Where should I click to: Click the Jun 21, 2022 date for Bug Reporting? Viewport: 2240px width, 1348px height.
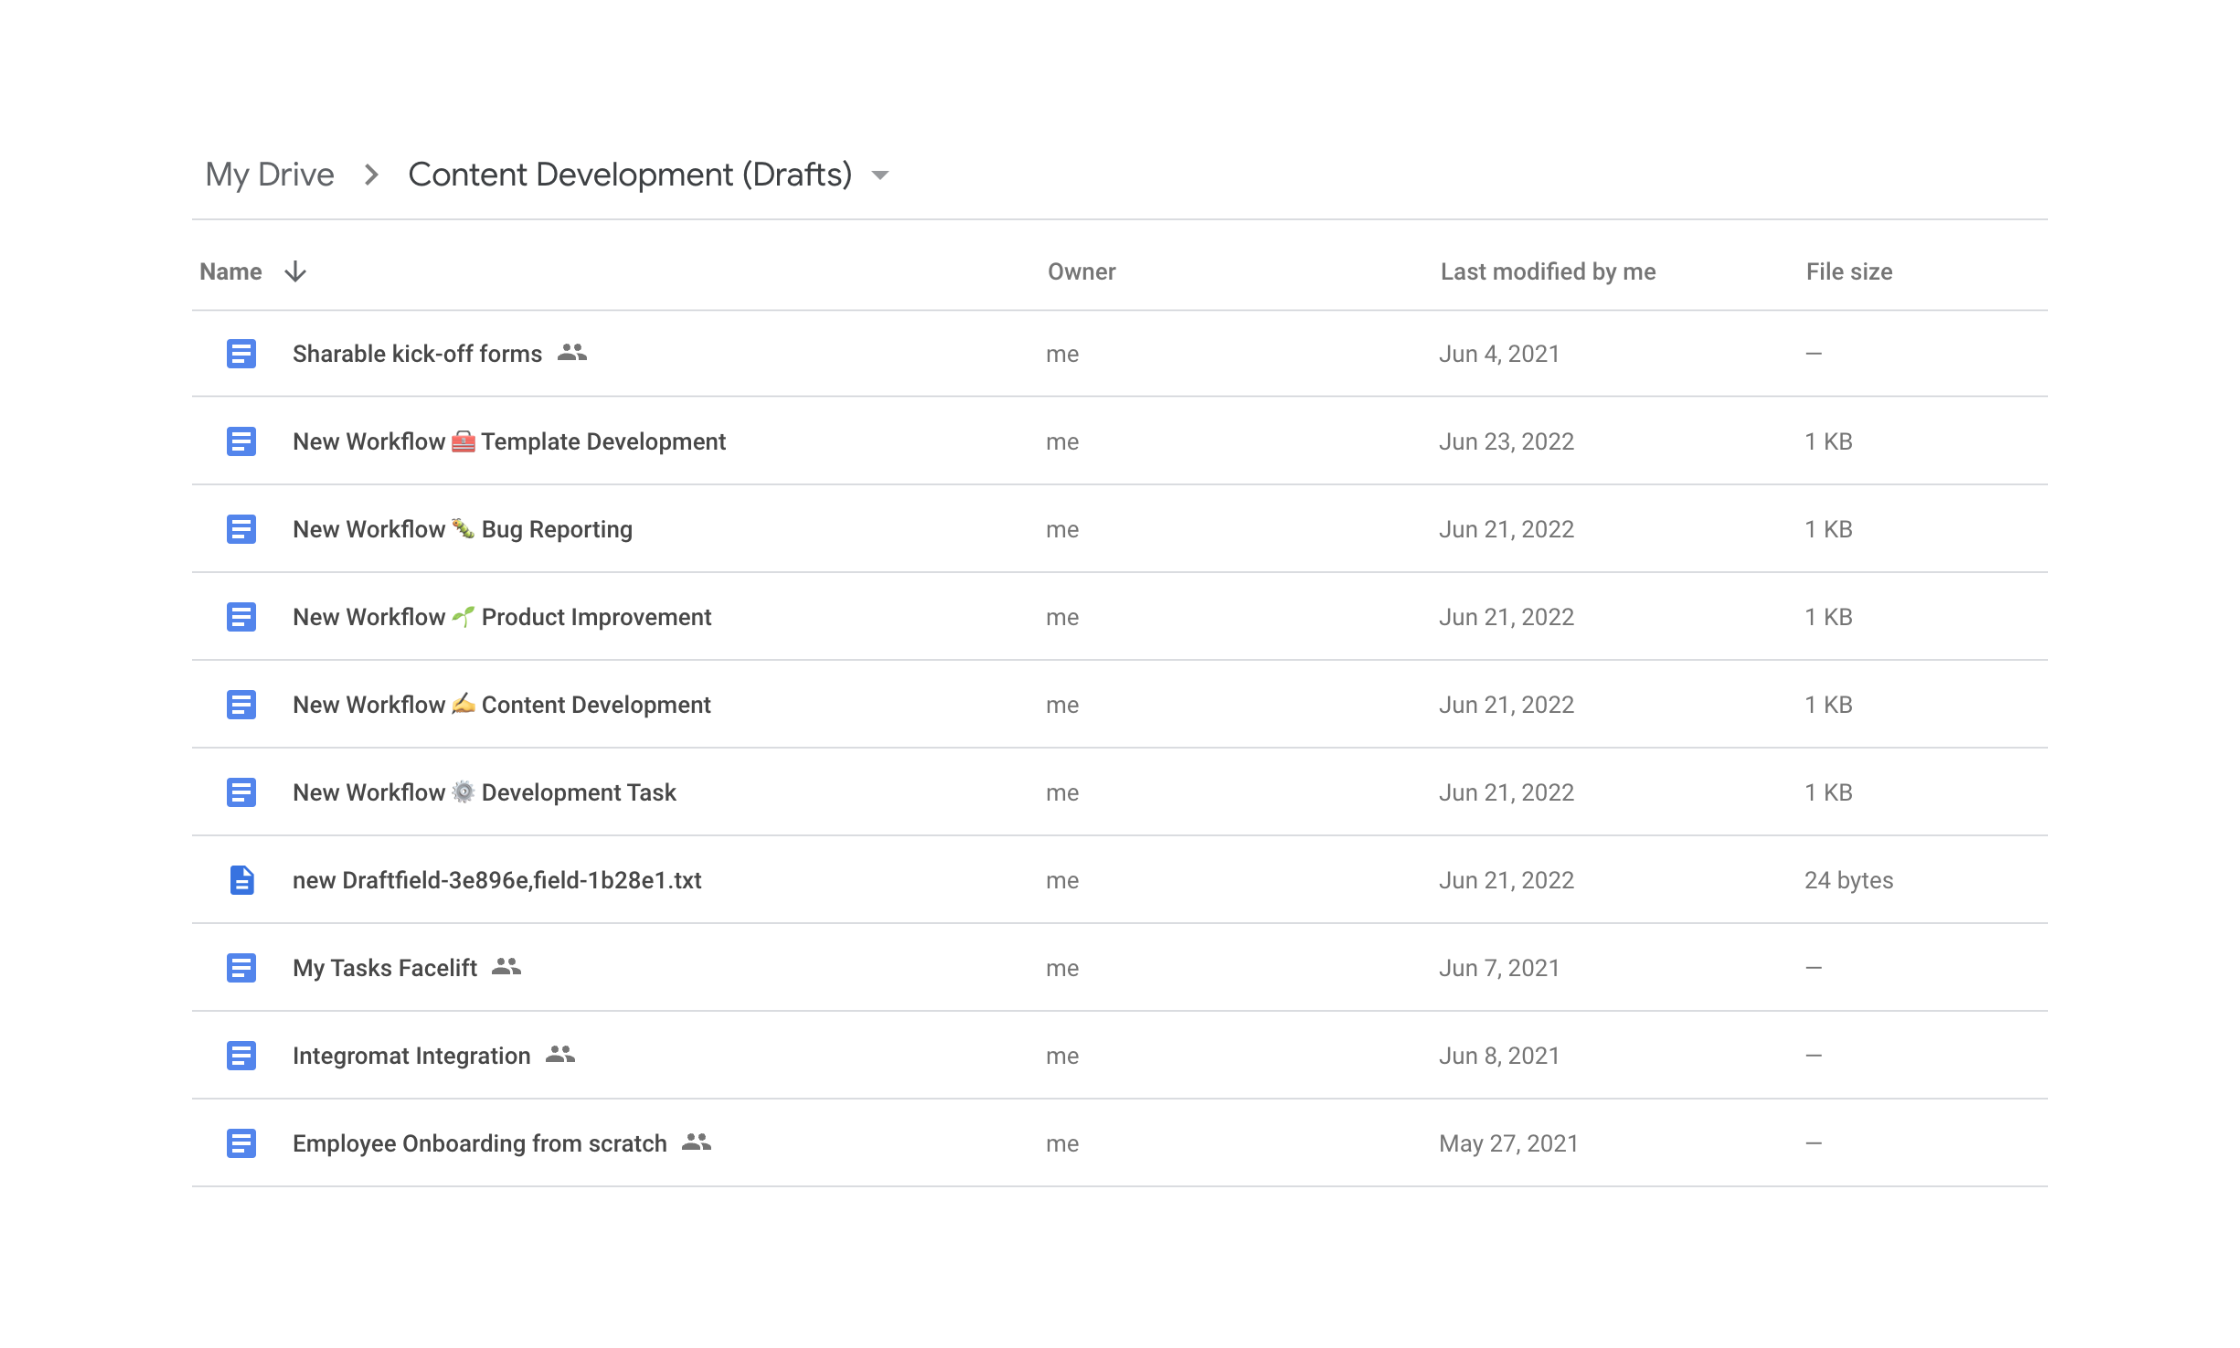1506,529
